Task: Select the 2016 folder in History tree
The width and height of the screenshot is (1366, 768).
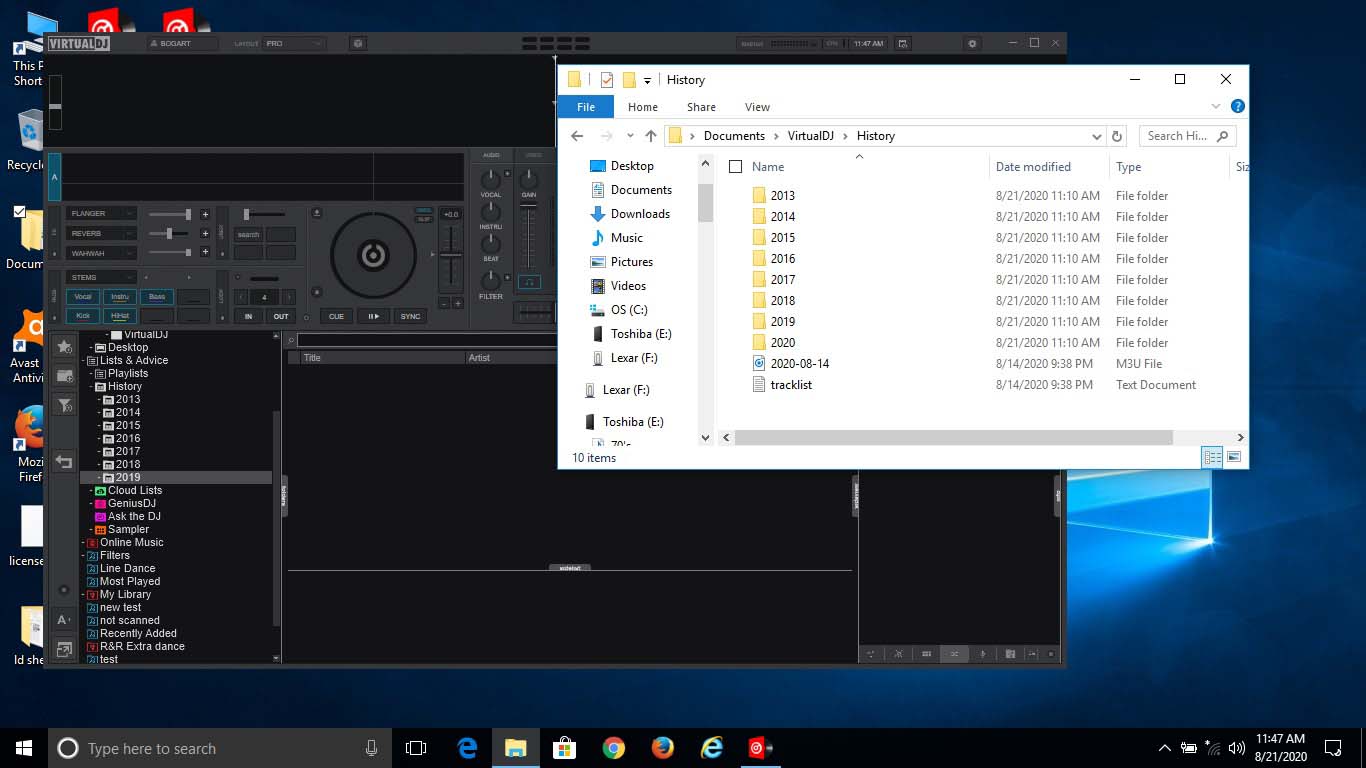Action: (x=128, y=438)
